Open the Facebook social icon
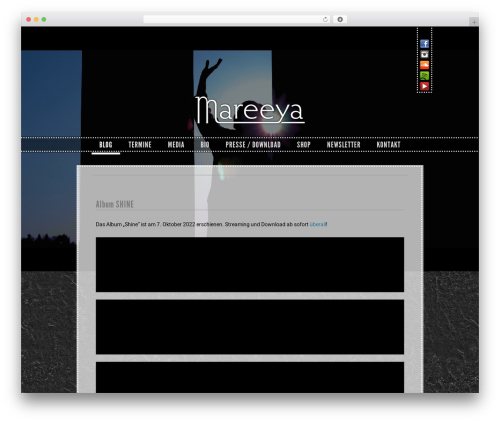The width and height of the screenshot is (500, 423). 424,44
